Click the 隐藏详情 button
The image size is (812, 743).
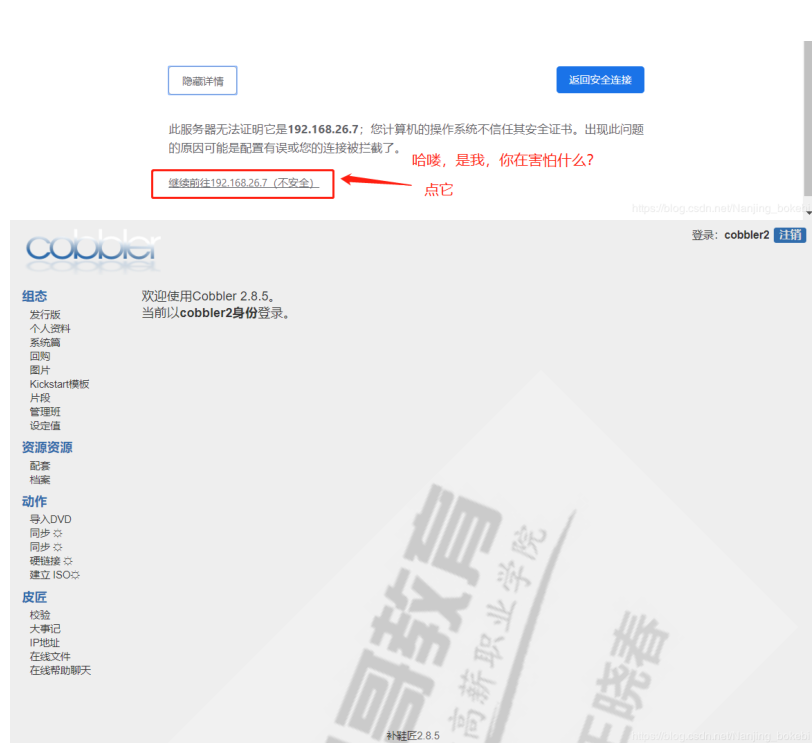[202, 81]
